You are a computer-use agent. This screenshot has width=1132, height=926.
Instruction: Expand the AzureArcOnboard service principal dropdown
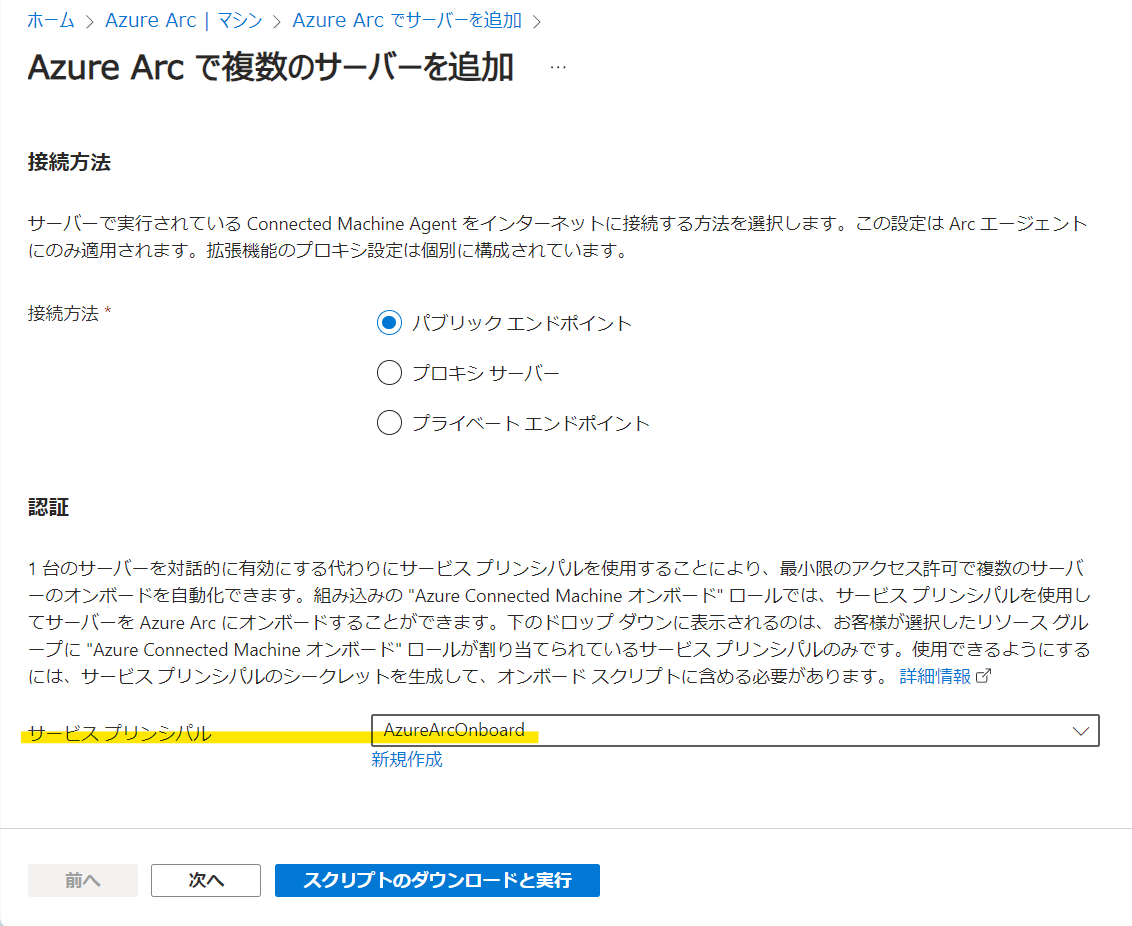(734, 731)
